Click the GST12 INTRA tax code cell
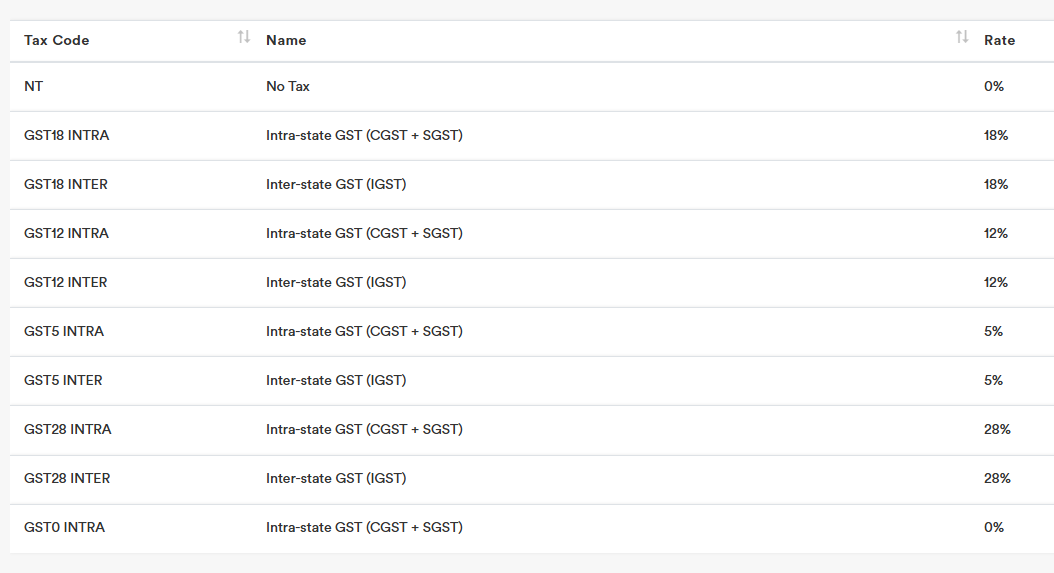 [67, 234]
